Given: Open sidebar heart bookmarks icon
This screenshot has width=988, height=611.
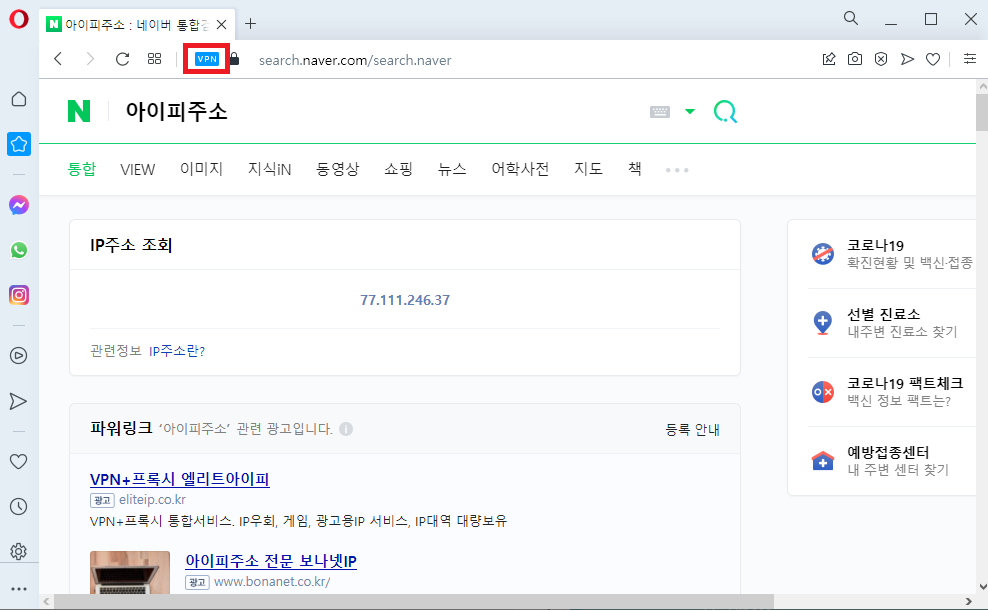Looking at the screenshot, I should (x=19, y=462).
